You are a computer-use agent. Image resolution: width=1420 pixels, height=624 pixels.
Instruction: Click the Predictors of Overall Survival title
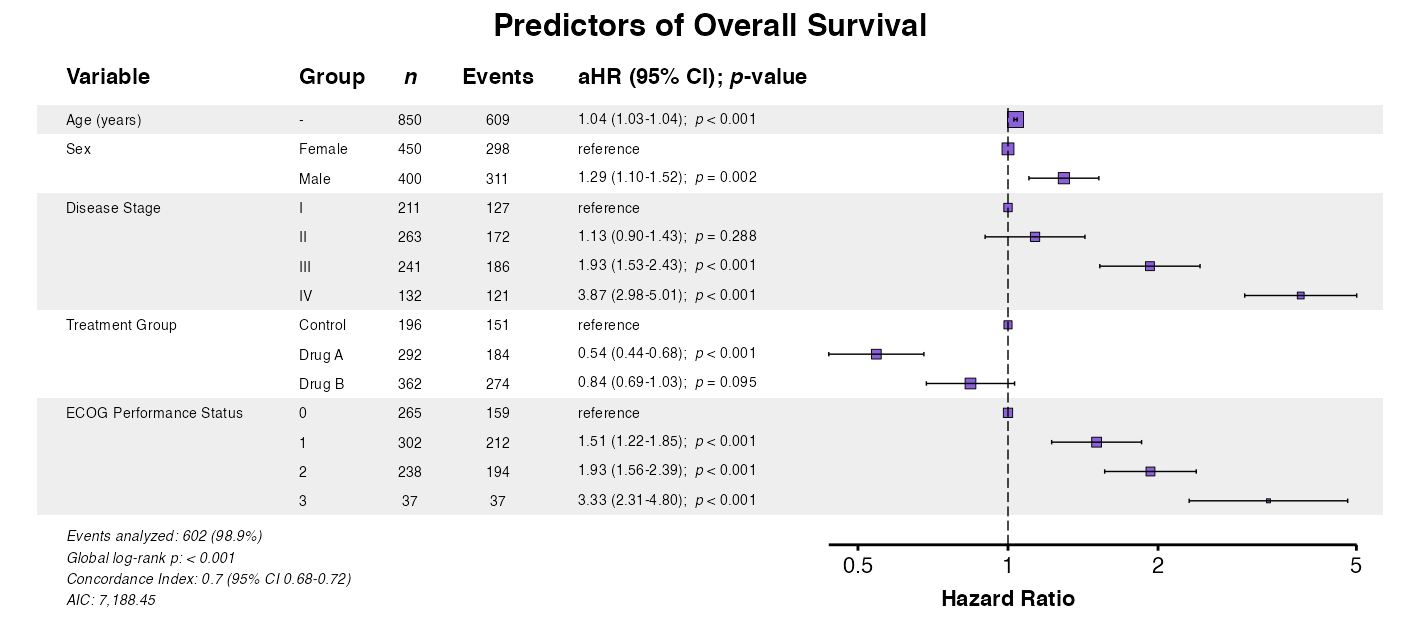[710, 26]
